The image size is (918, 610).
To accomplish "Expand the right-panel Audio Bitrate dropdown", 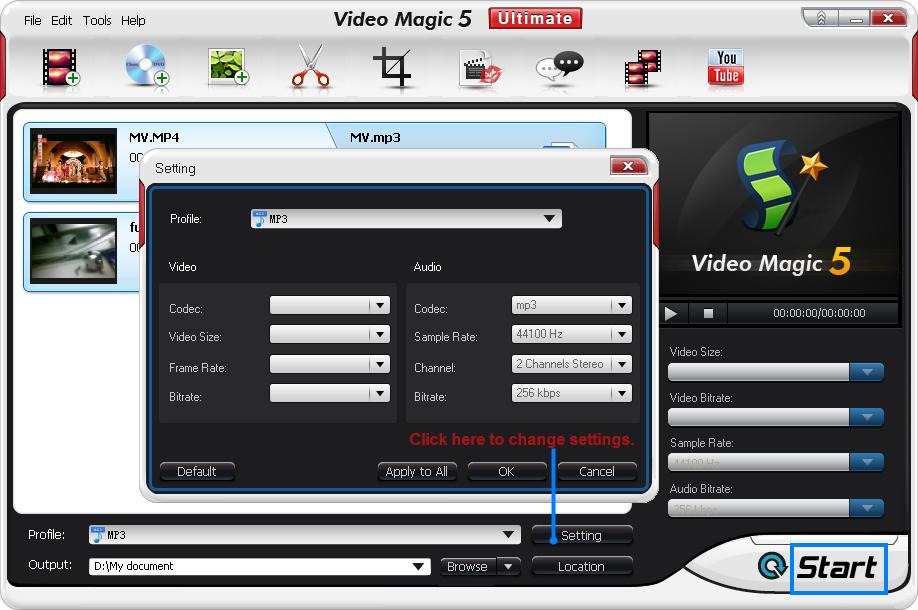I will (866, 508).
